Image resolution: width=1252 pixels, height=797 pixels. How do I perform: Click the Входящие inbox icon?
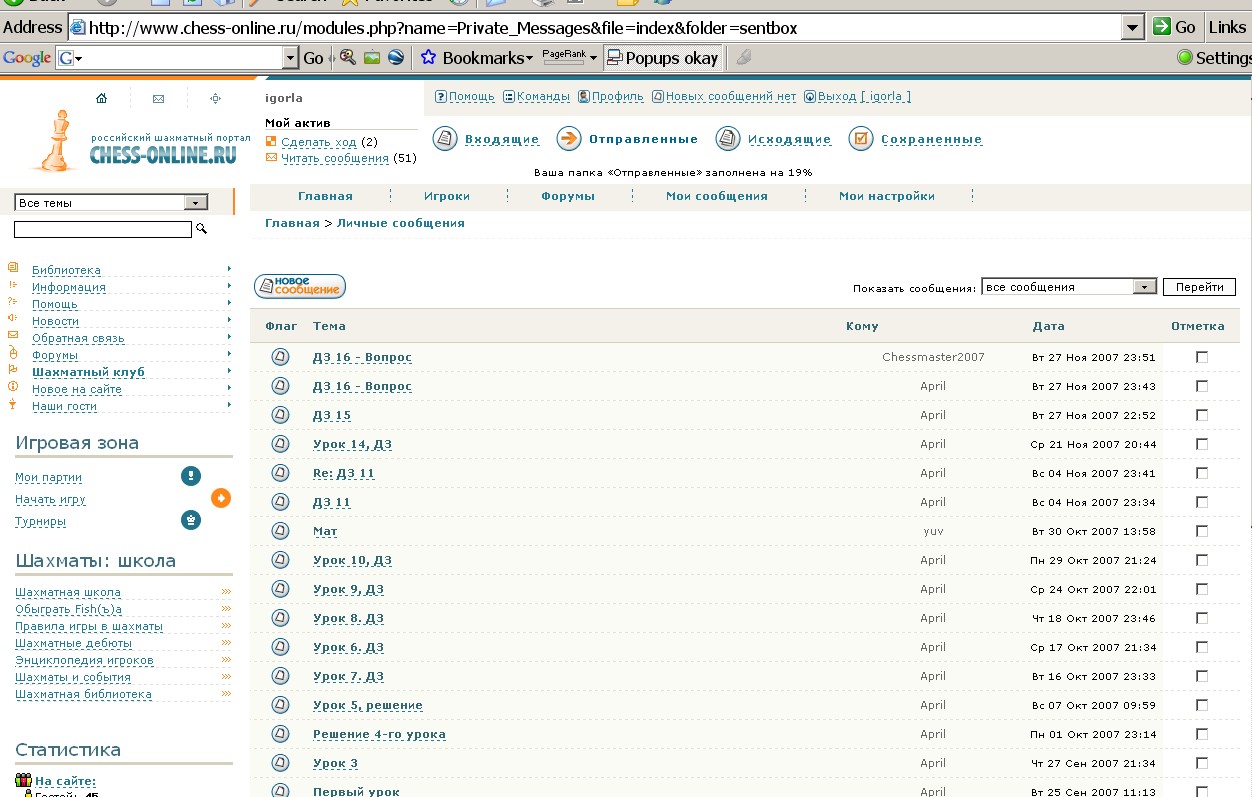click(446, 139)
